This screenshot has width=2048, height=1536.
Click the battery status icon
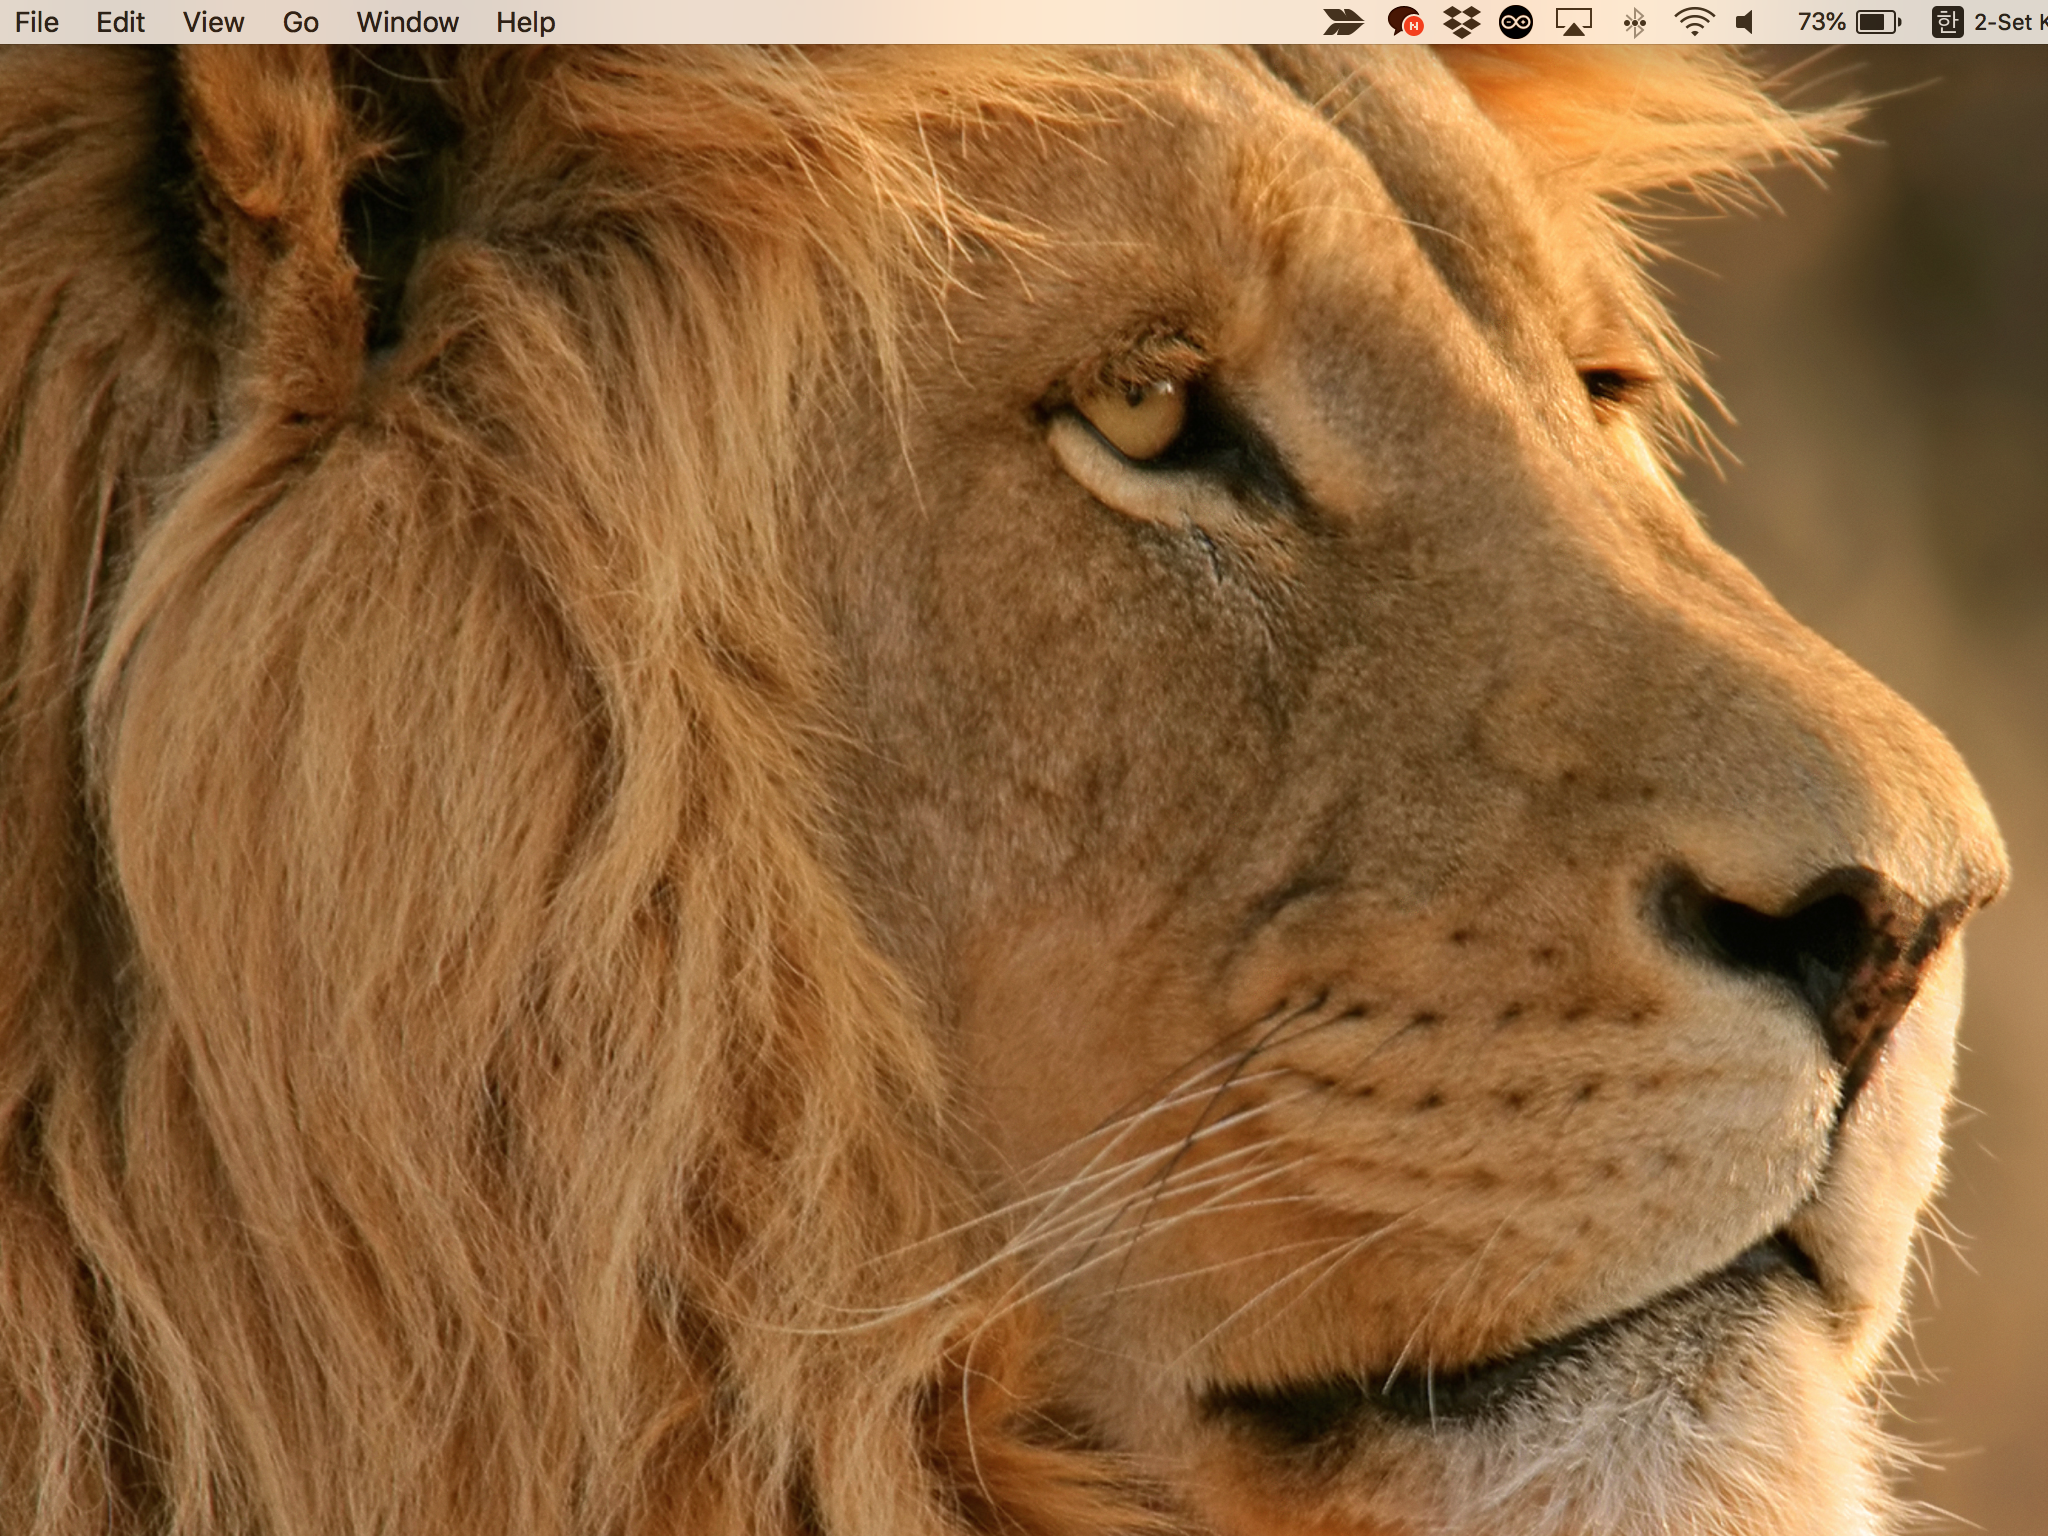pyautogui.click(x=1878, y=22)
